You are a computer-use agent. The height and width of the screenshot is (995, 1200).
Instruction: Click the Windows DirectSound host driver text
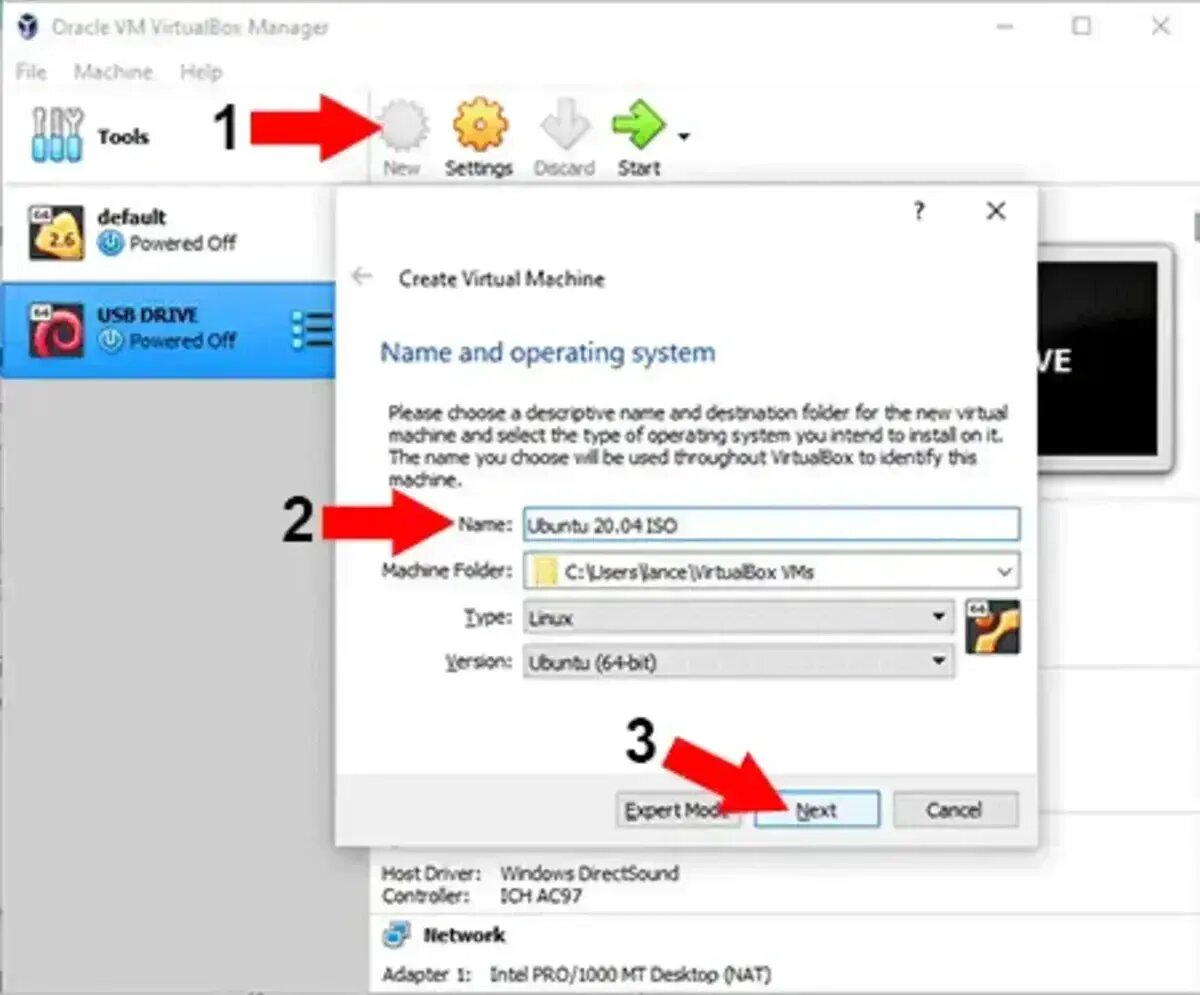pos(589,873)
